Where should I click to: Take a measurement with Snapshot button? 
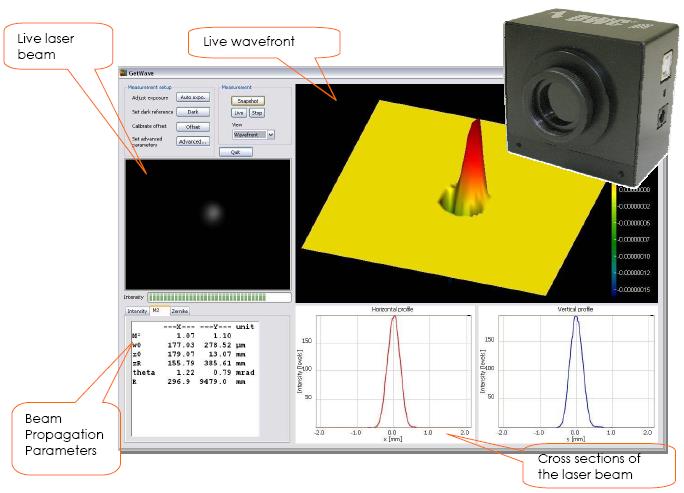click(x=248, y=101)
